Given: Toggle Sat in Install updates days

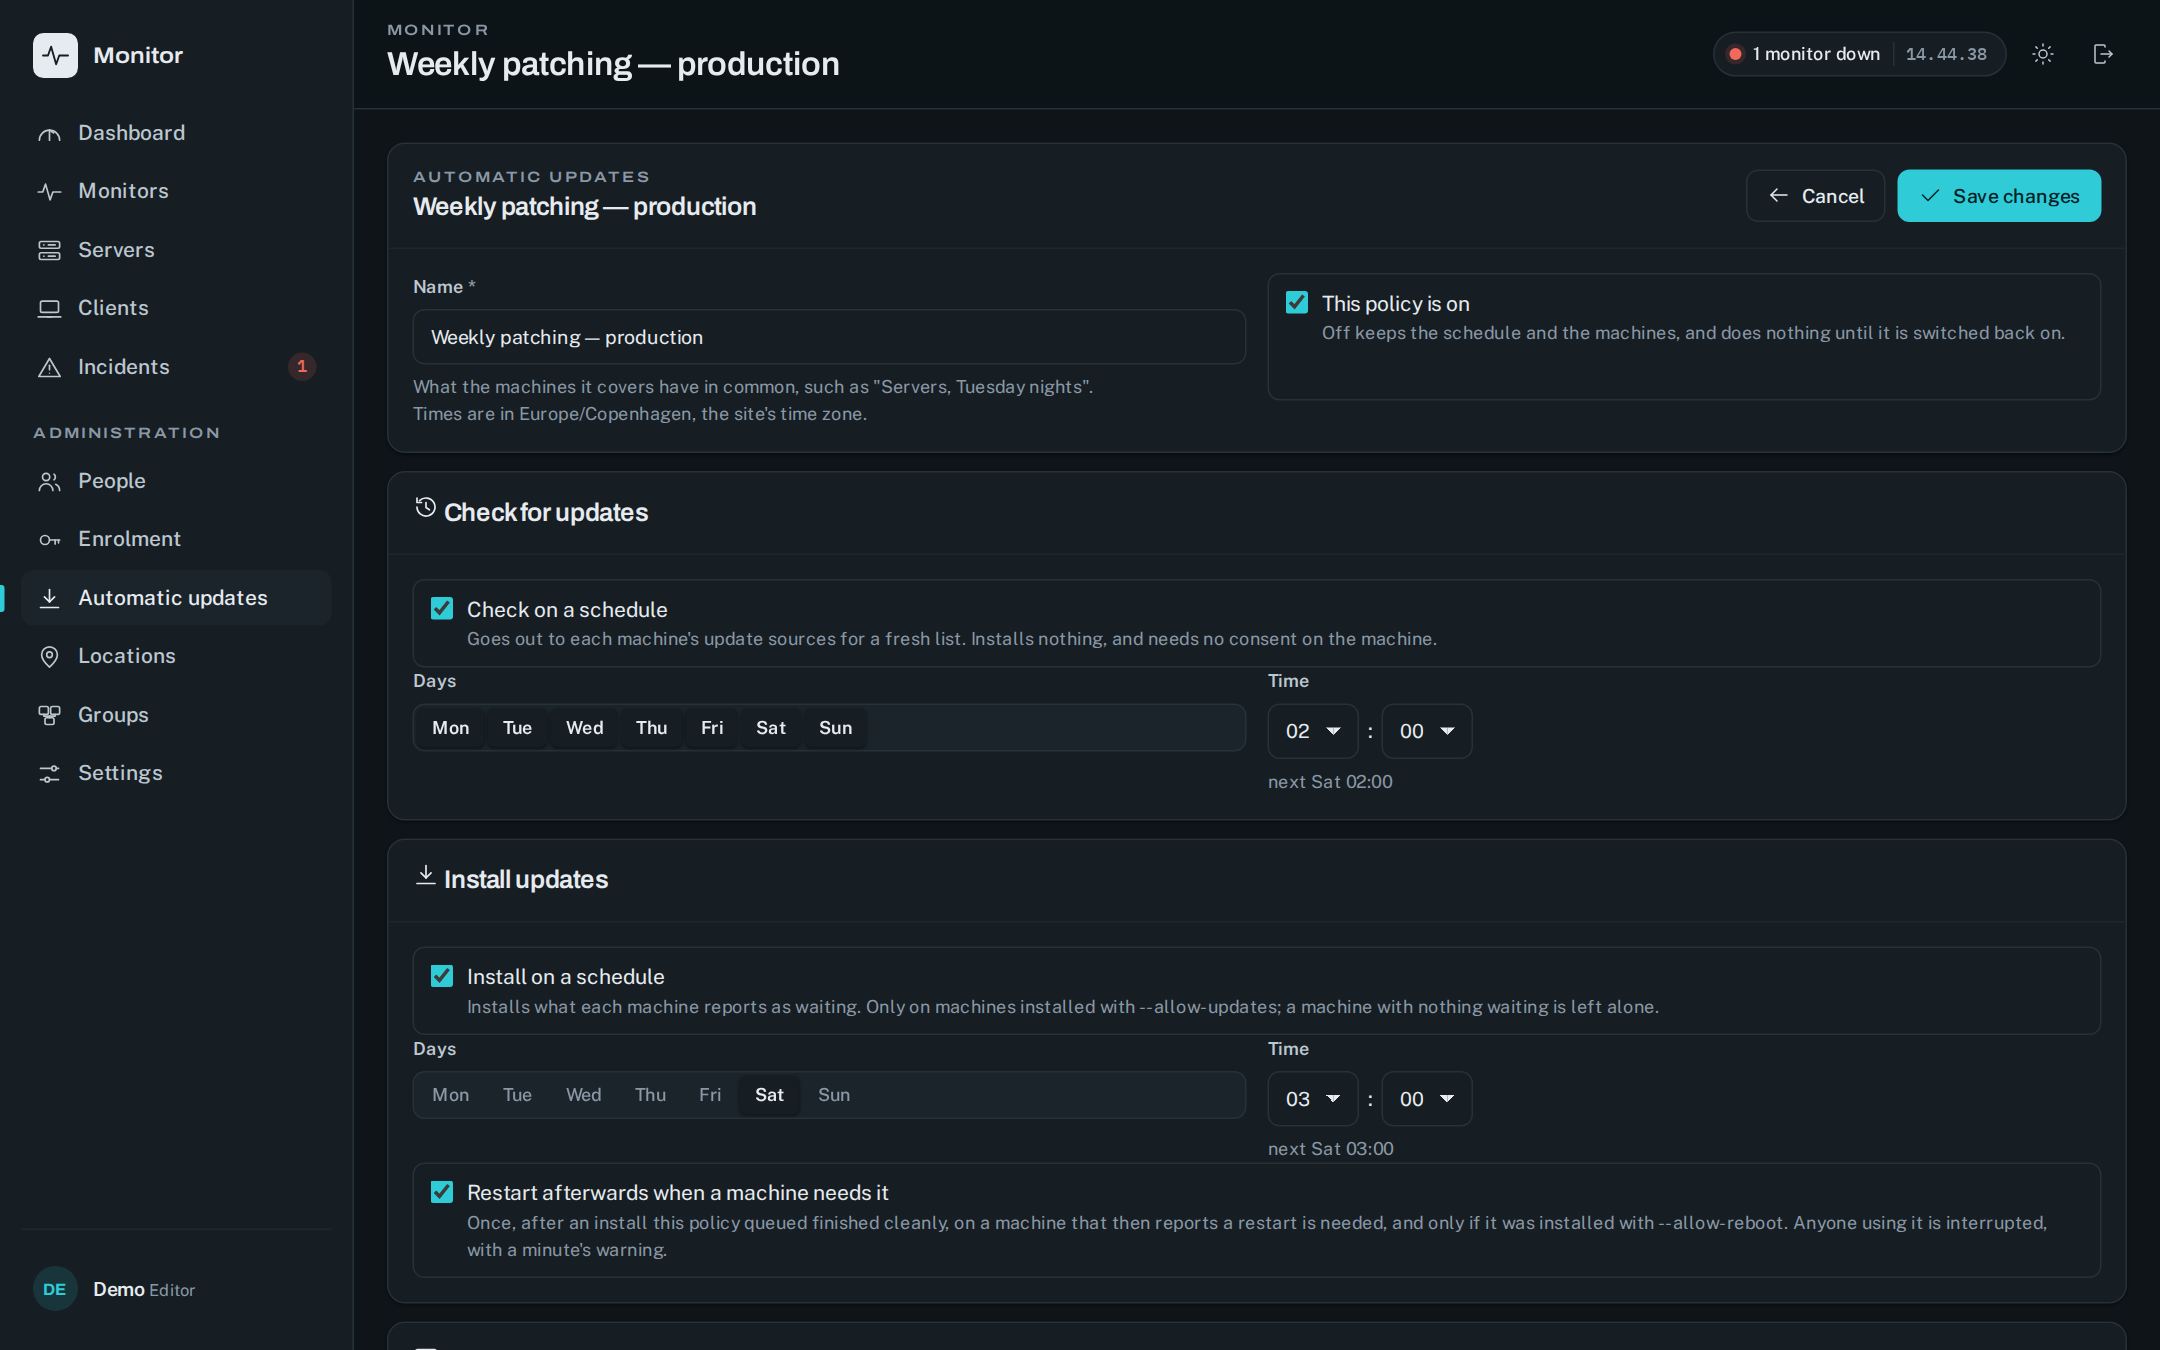Looking at the screenshot, I should pyautogui.click(x=769, y=1095).
